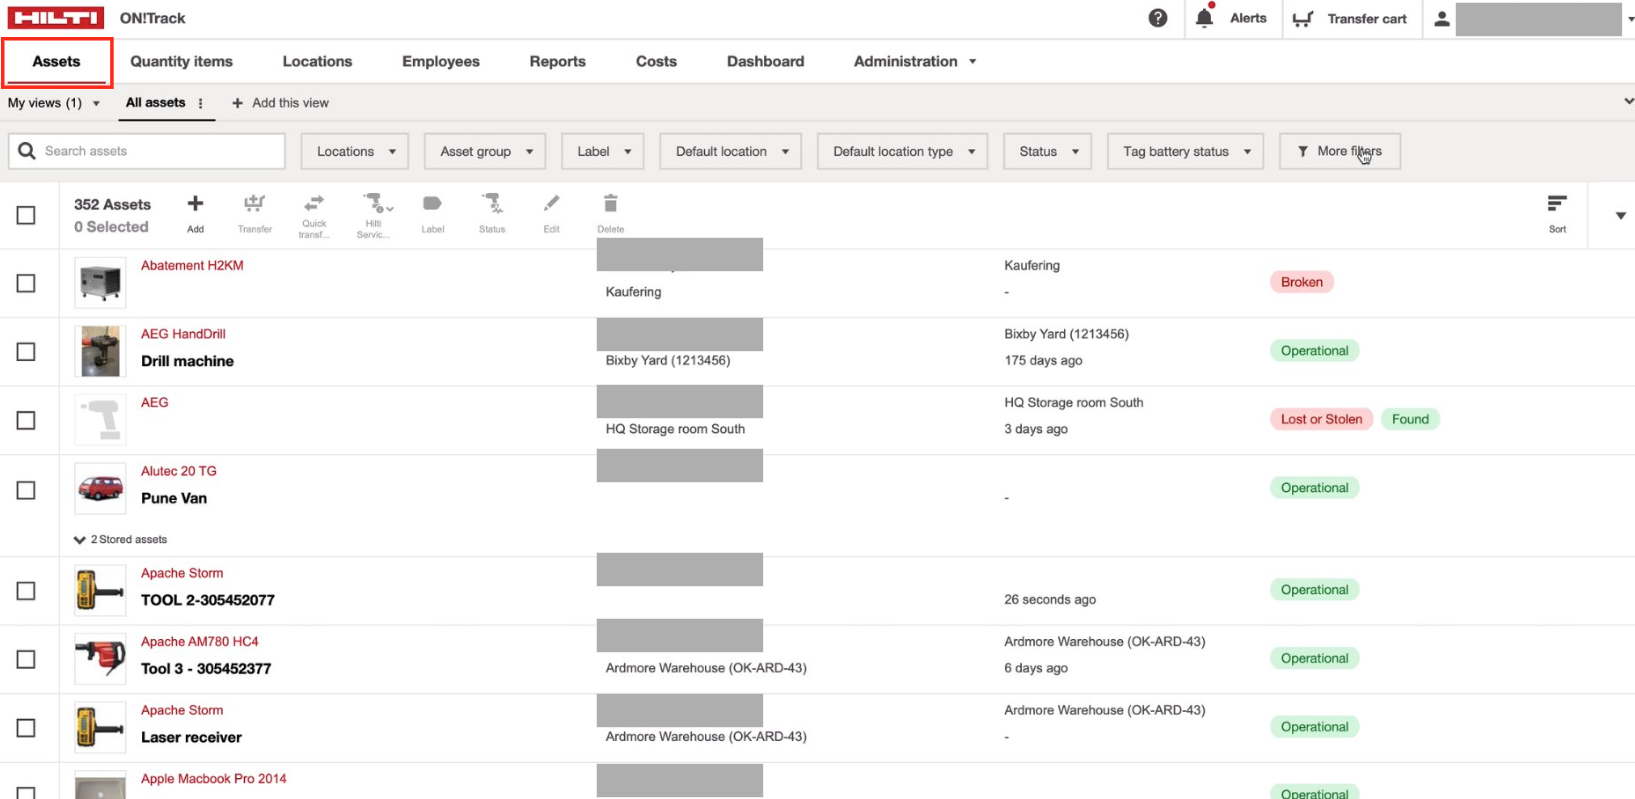Image resolution: width=1635 pixels, height=799 pixels.
Task: Toggle the select all assets checkbox
Action: coord(26,215)
